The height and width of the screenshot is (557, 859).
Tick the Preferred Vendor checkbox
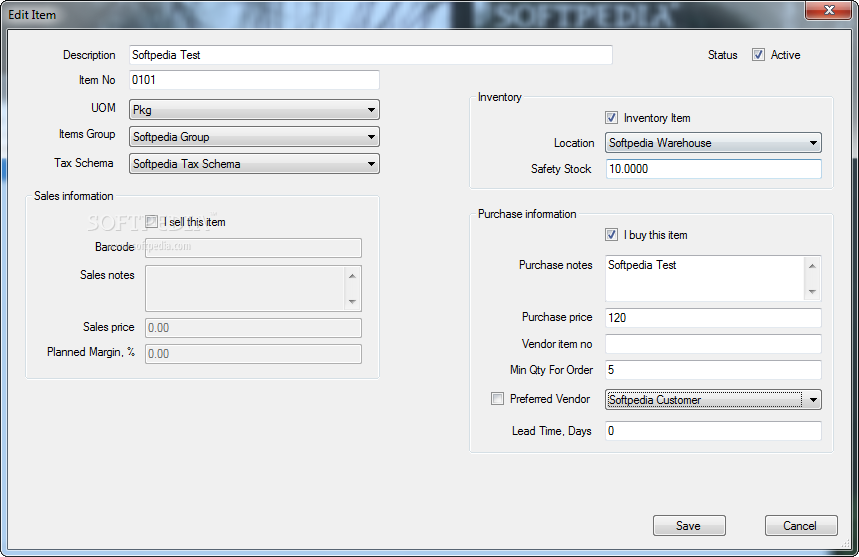pyautogui.click(x=497, y=399)
